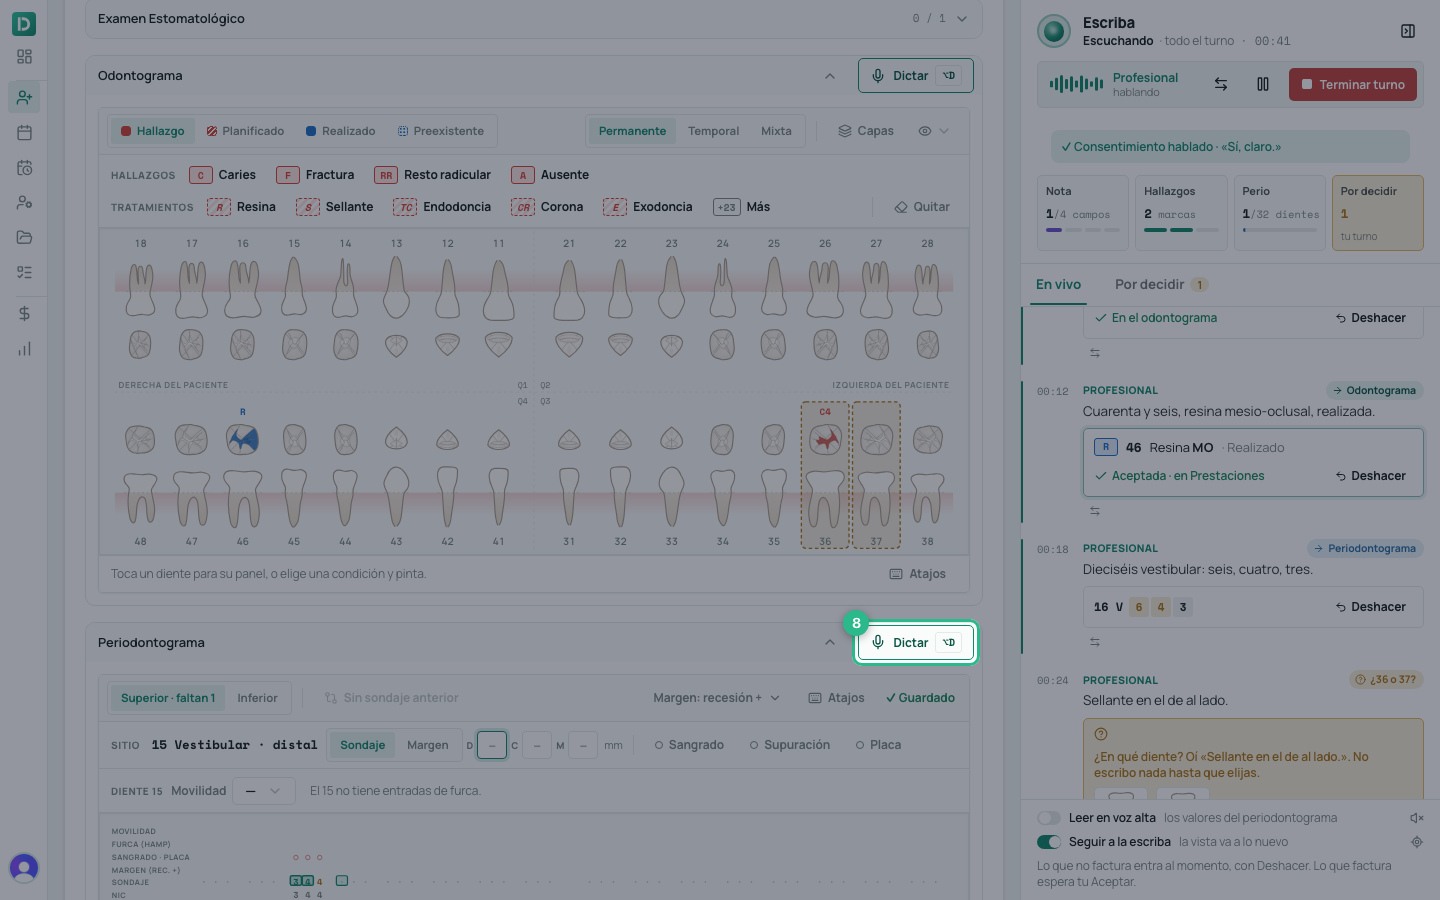Open the Margen: recesión + dropdown

[716, 698]
